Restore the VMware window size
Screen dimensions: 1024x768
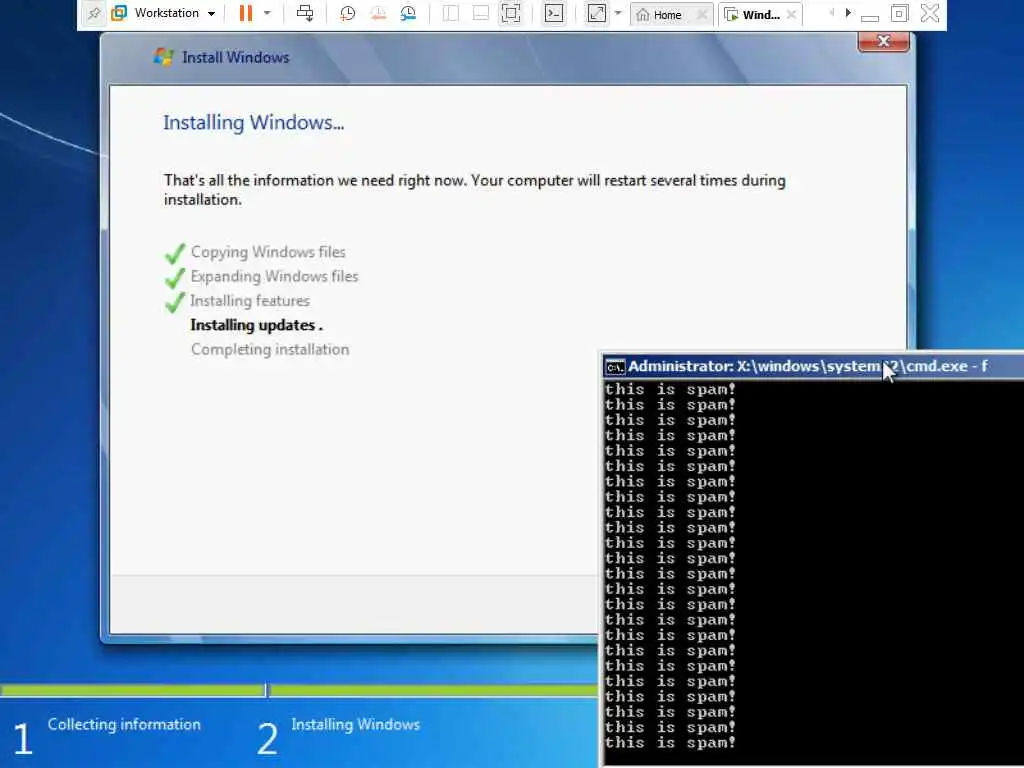(899, 13)
